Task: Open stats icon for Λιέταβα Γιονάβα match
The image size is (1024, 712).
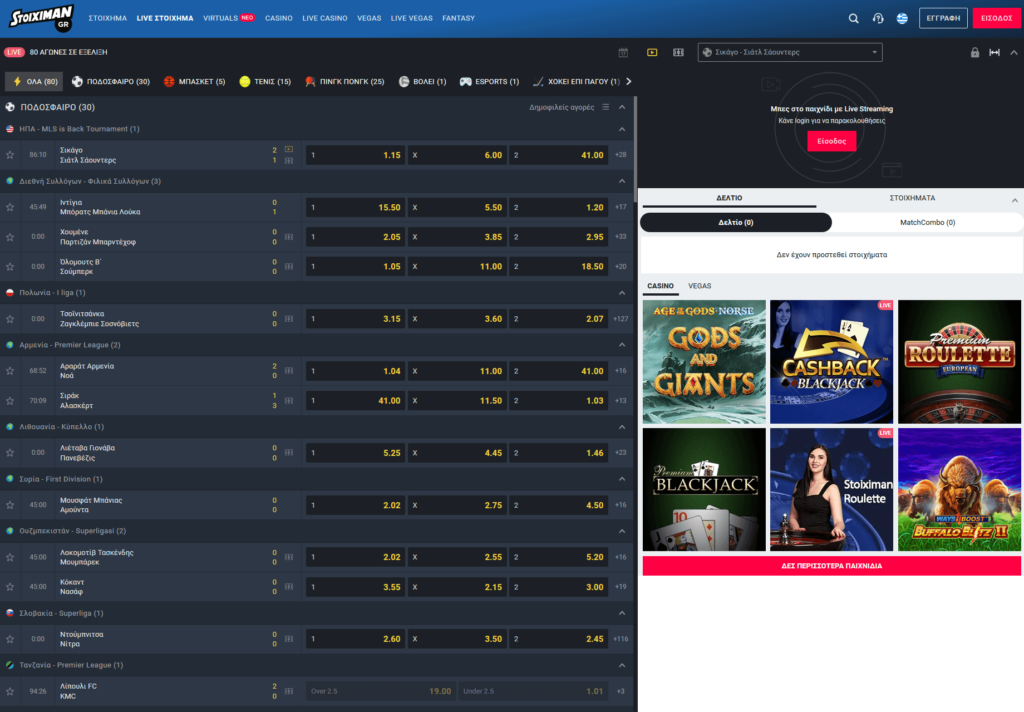Action: coord(289,453)
